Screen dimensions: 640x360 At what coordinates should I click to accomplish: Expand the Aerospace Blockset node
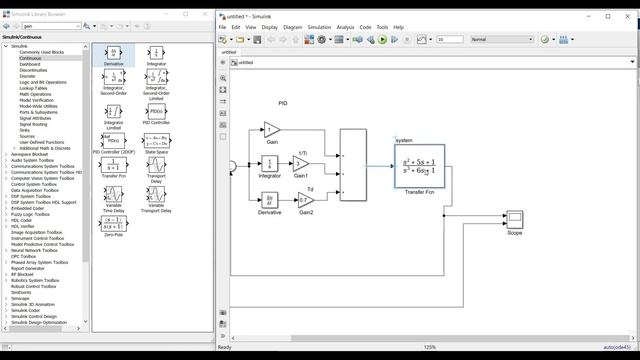6,154
